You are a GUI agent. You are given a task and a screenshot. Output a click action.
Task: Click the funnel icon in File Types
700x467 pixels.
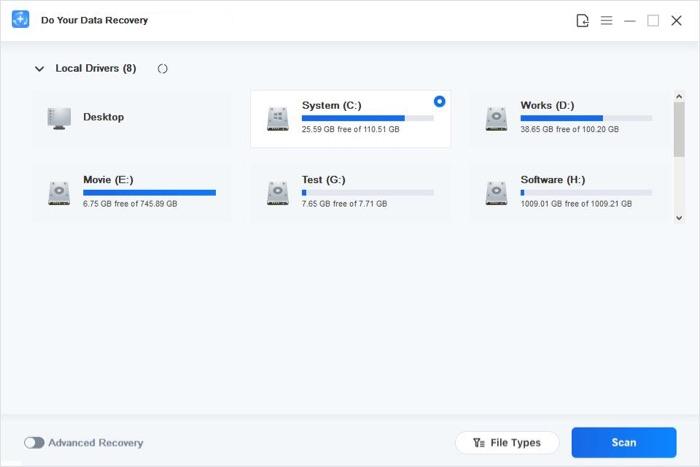(x=479, y=443)
